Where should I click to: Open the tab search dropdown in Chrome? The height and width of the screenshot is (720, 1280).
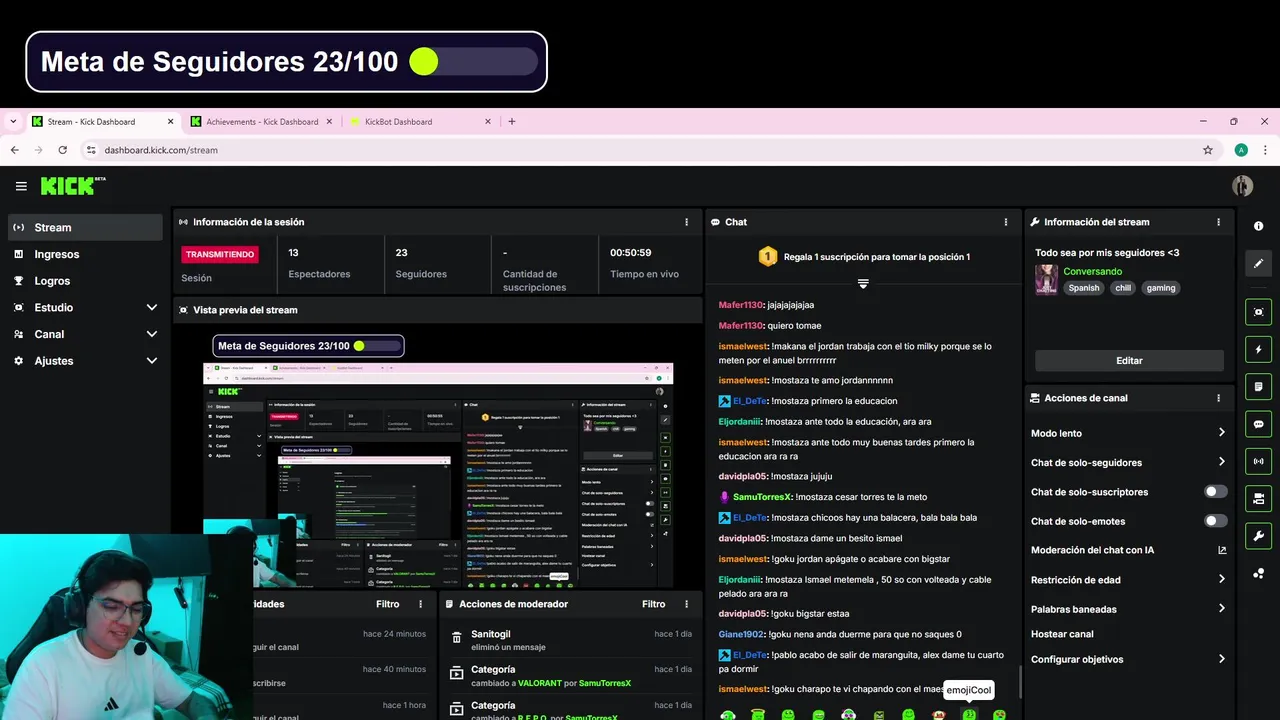coord(13,122)
